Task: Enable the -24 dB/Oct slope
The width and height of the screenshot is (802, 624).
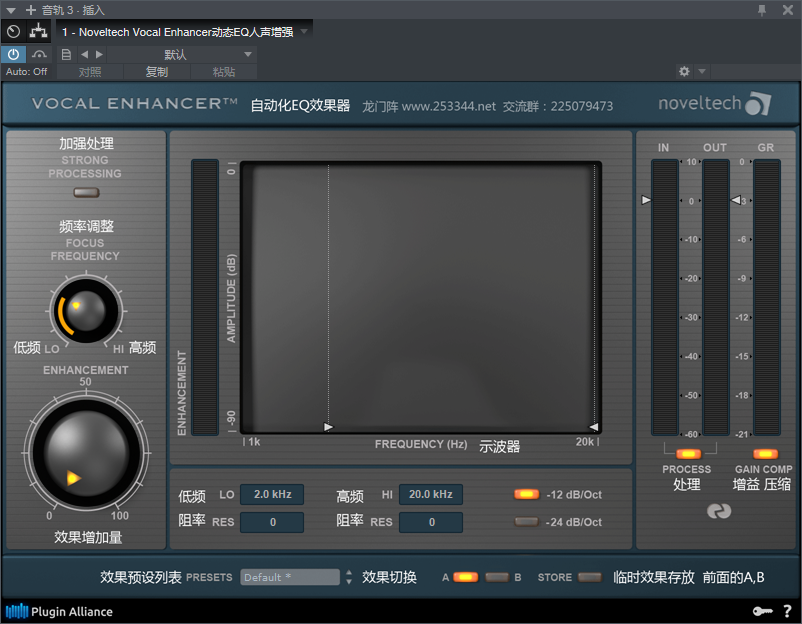Action: click(x=526, y=522)
